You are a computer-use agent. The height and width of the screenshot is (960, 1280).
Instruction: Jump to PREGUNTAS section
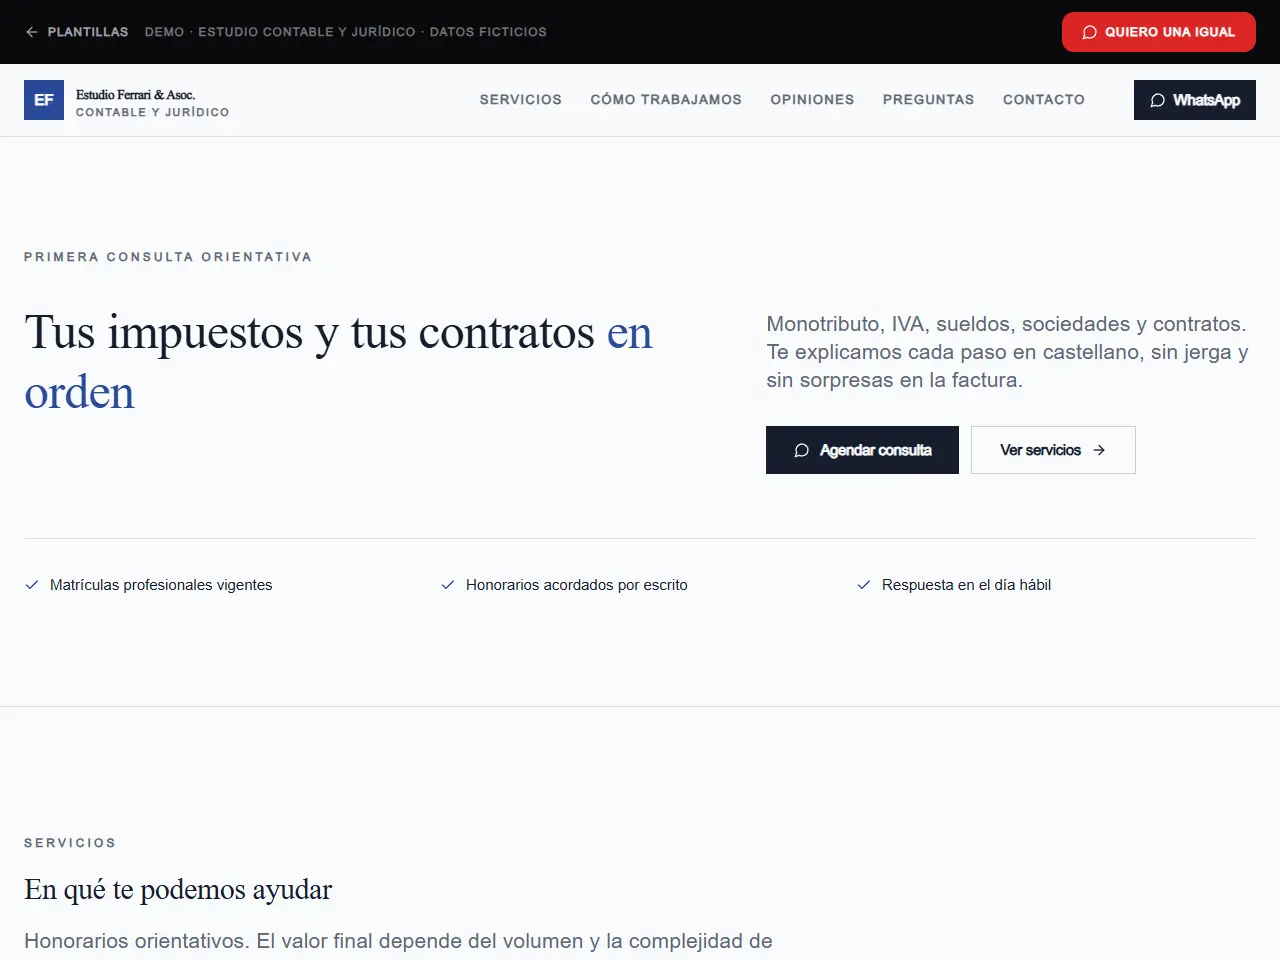point(928,100)
